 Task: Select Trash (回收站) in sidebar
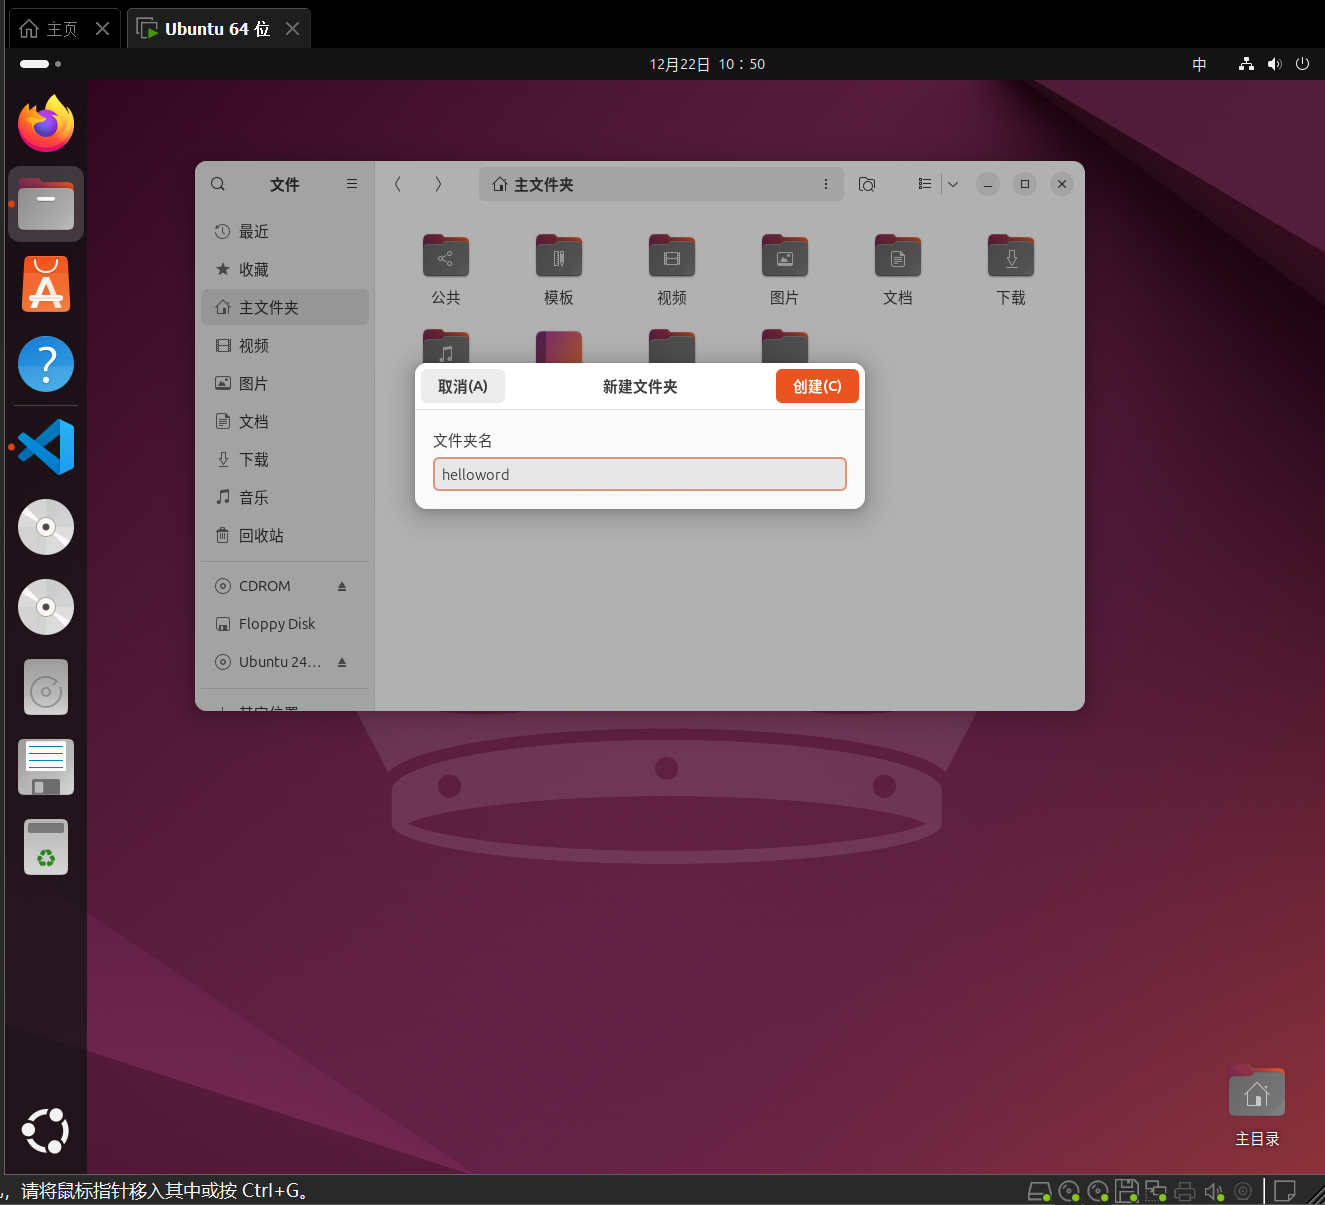(x=285, y=535)
